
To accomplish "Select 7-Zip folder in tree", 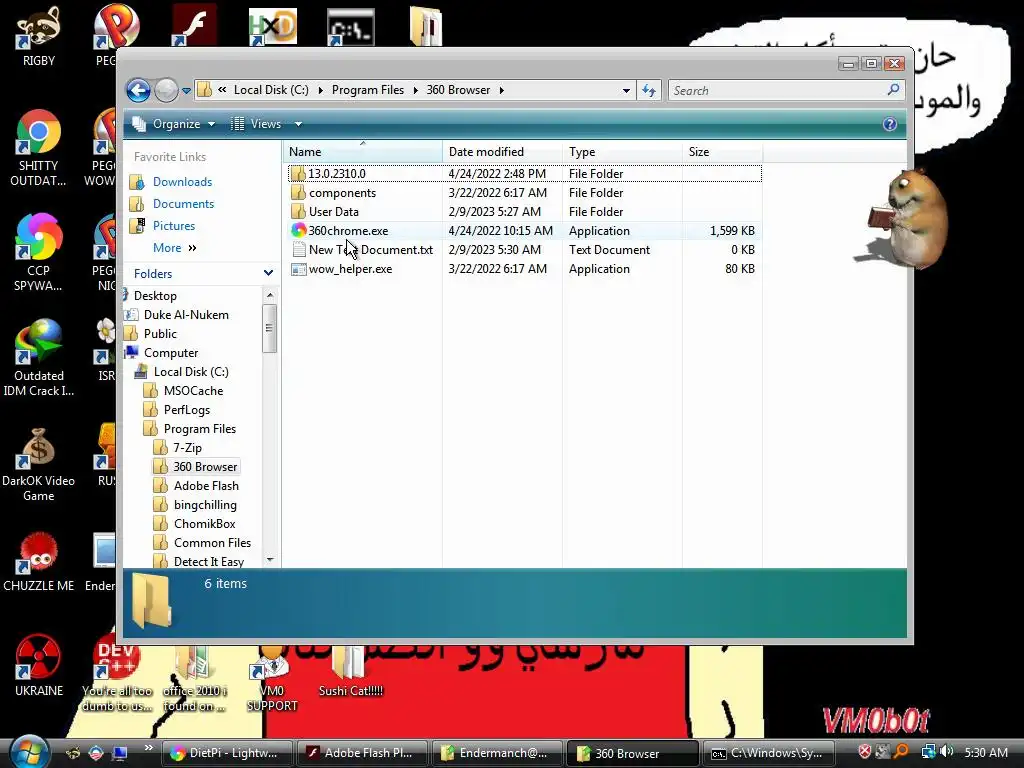I will 187,447.
